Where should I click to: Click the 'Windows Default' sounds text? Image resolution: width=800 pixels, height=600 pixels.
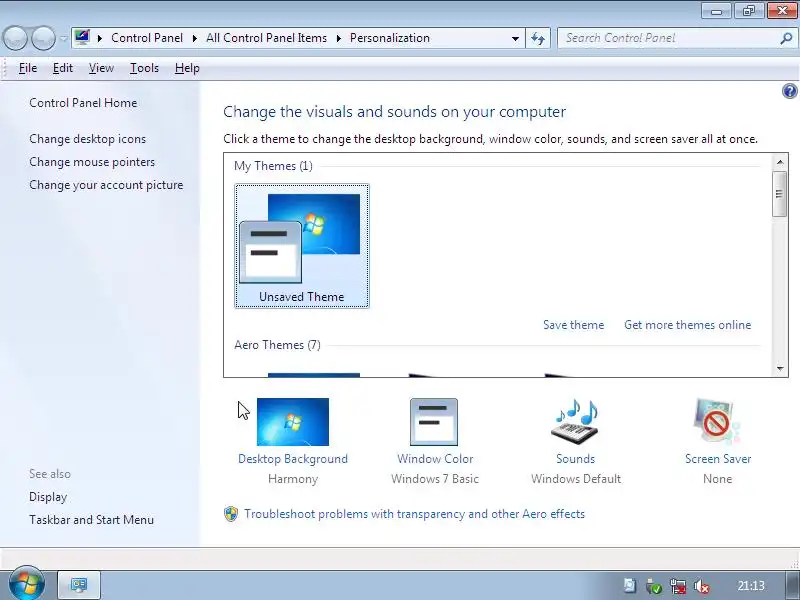(x=576, y=479)
